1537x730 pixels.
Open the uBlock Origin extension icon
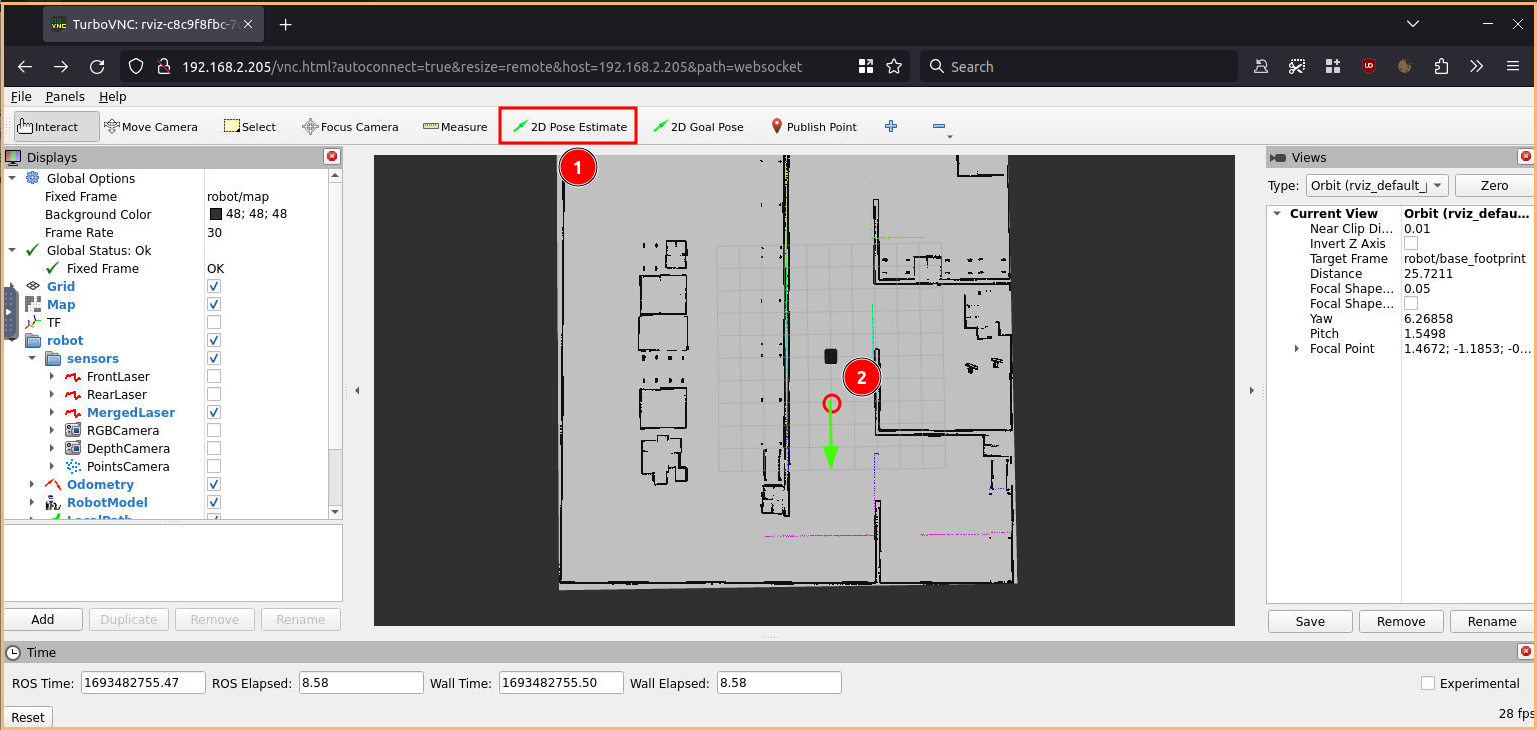tap(1369, 66)
